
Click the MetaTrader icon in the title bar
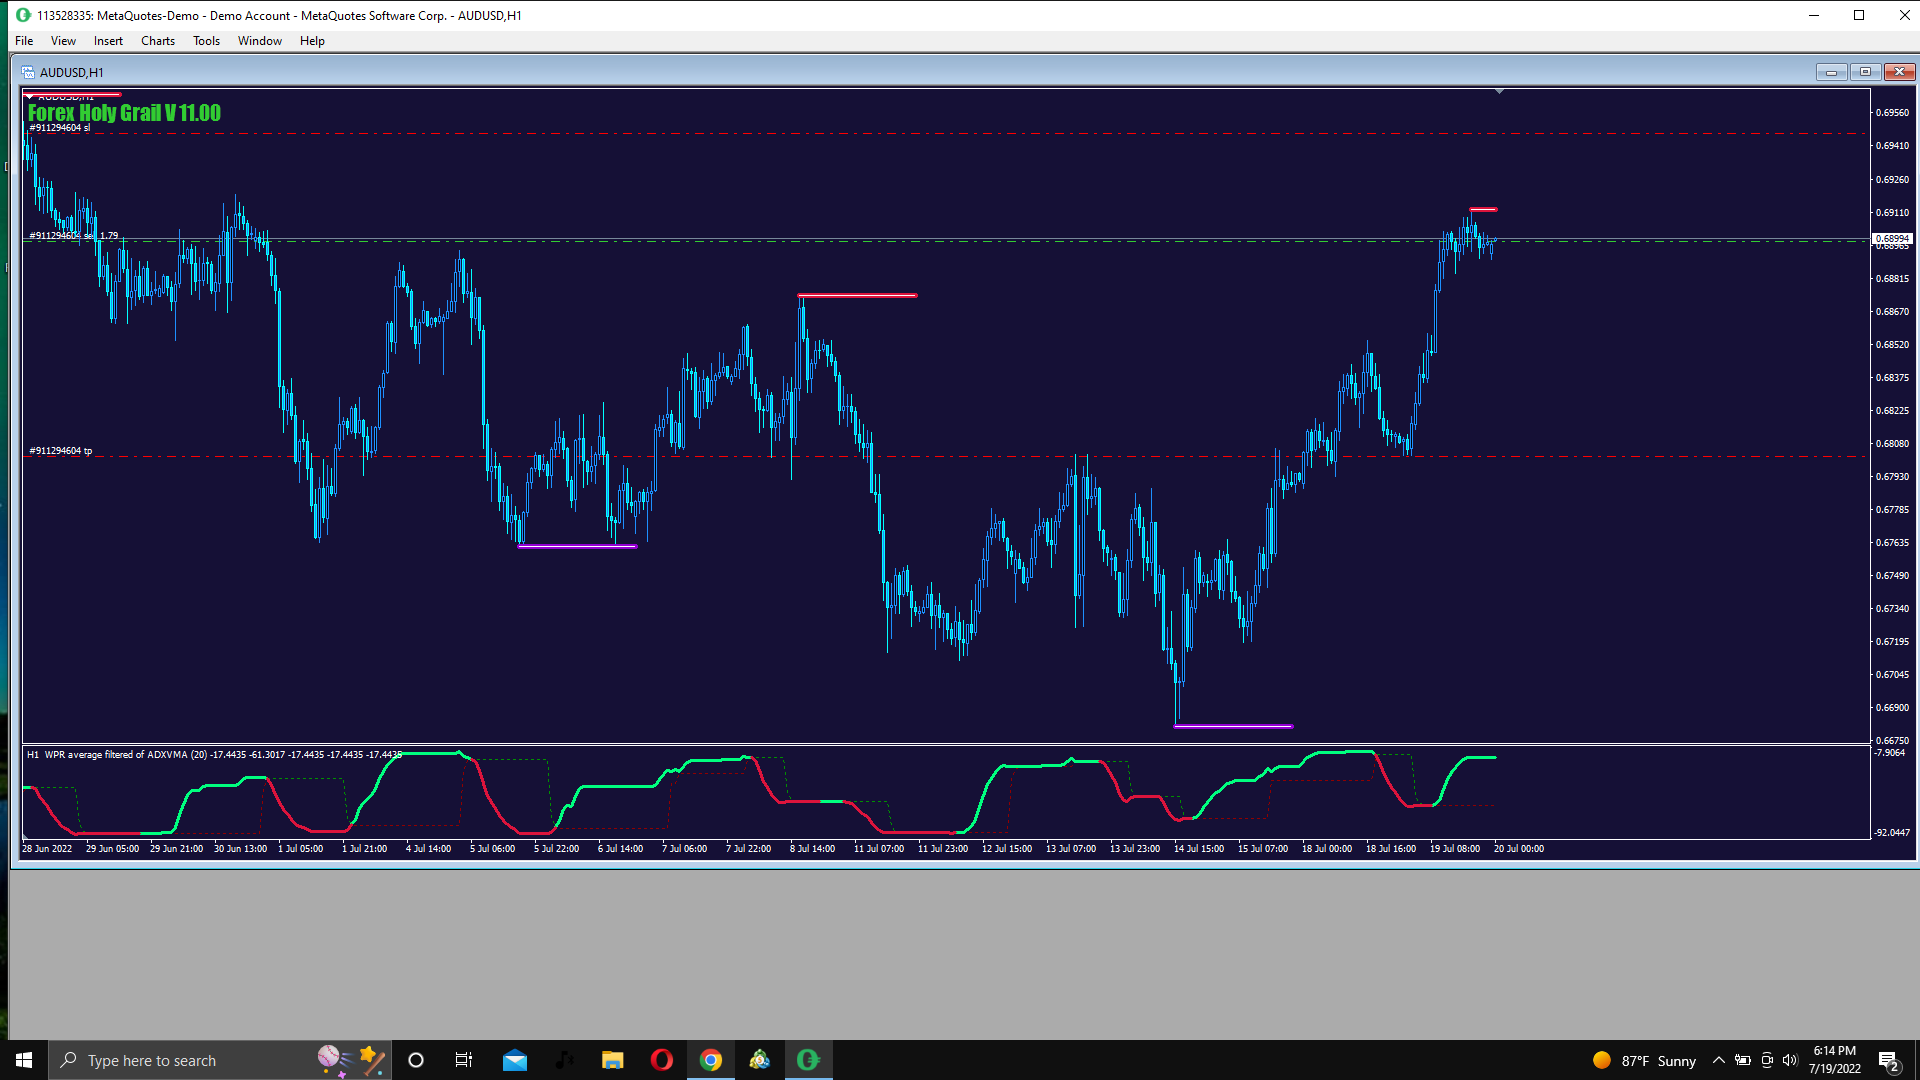pyautogui.click(x=23, y=15)
